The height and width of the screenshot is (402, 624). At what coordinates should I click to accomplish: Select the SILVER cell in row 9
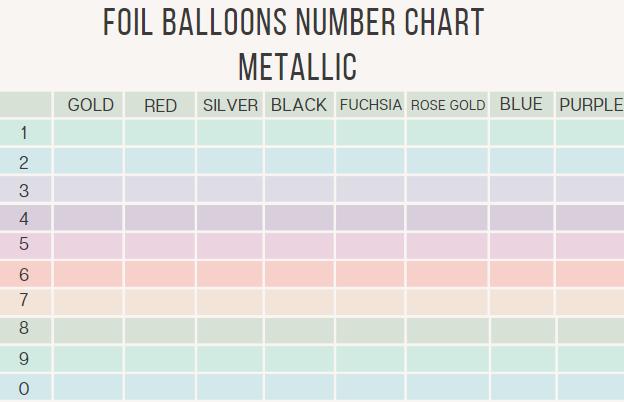click(x=230, y=359)
